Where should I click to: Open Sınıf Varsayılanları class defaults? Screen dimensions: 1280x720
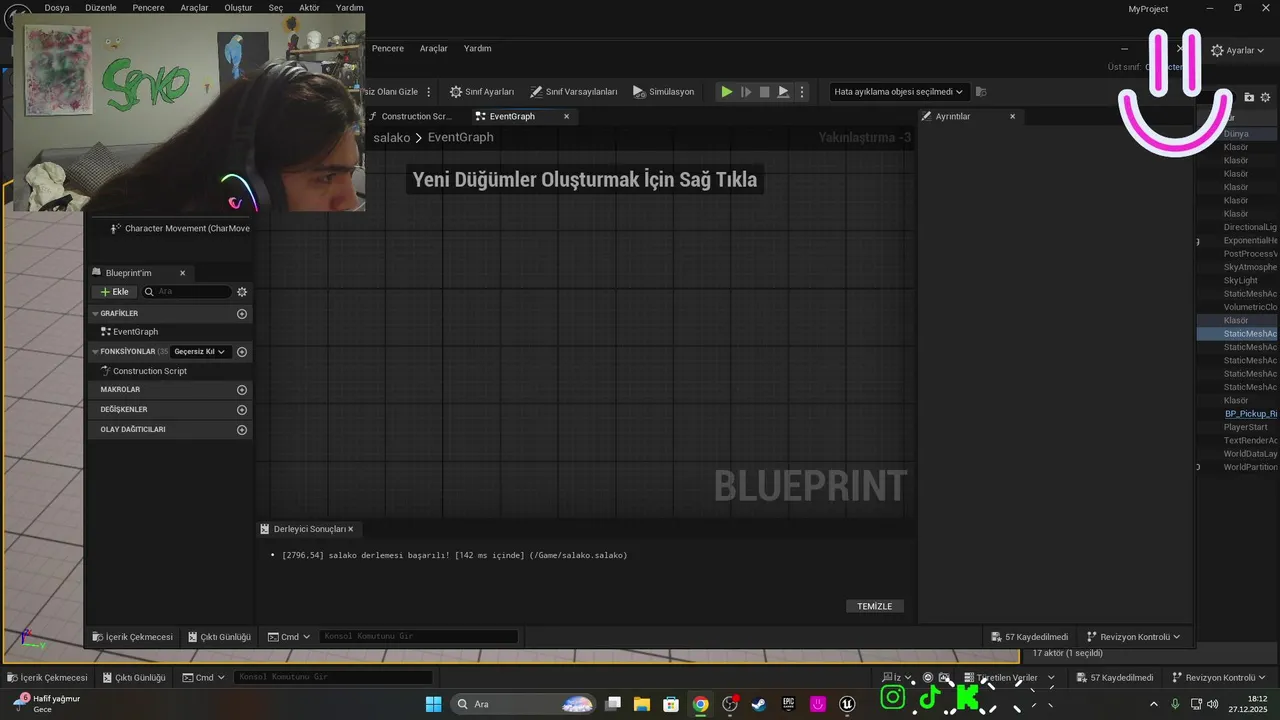tap(574, 91)
